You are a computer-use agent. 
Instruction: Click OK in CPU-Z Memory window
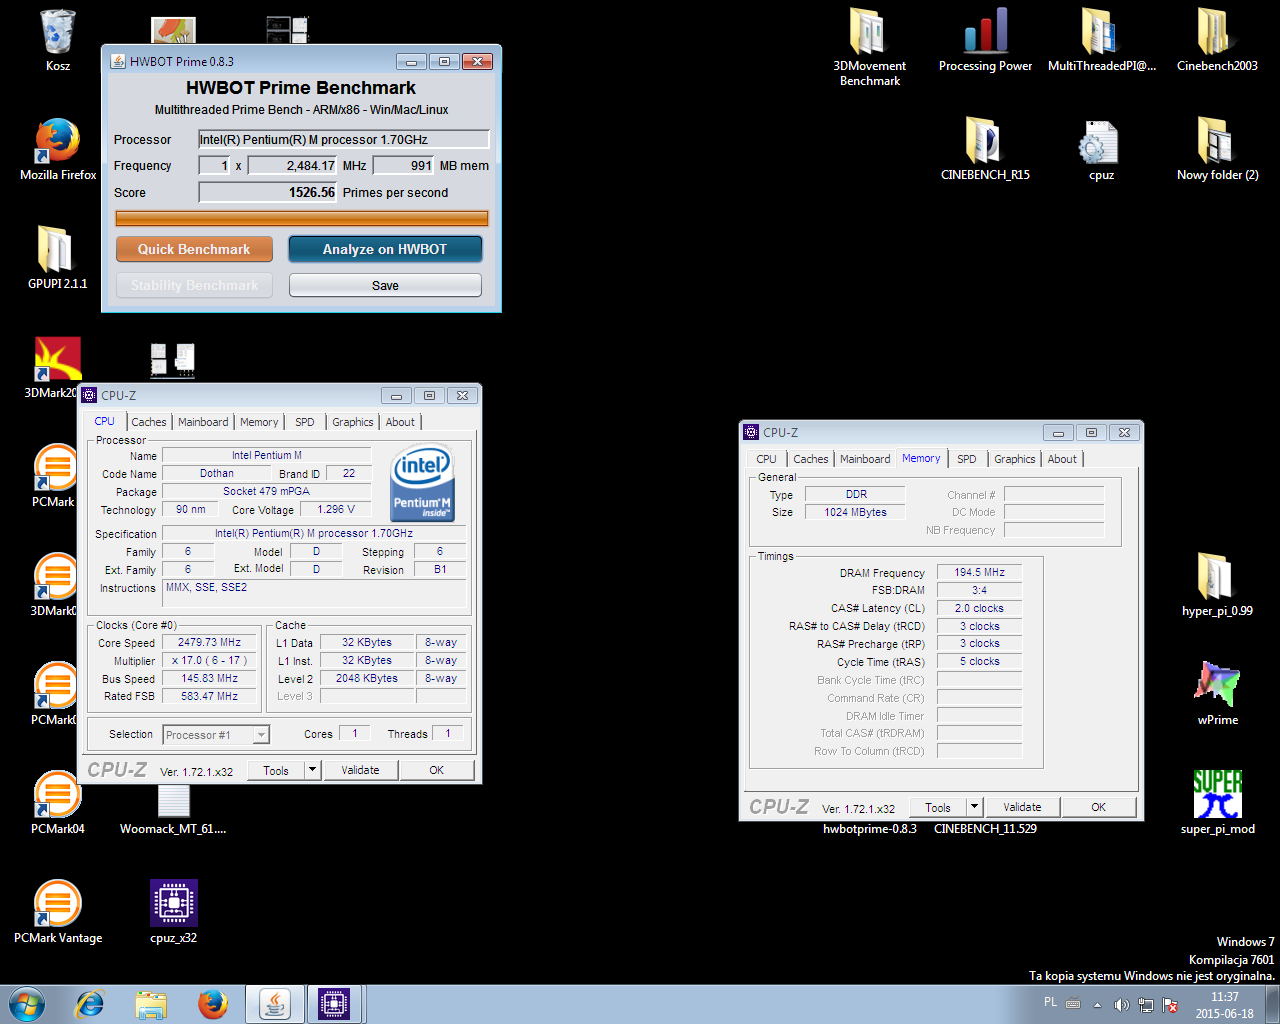(1098, 807)
